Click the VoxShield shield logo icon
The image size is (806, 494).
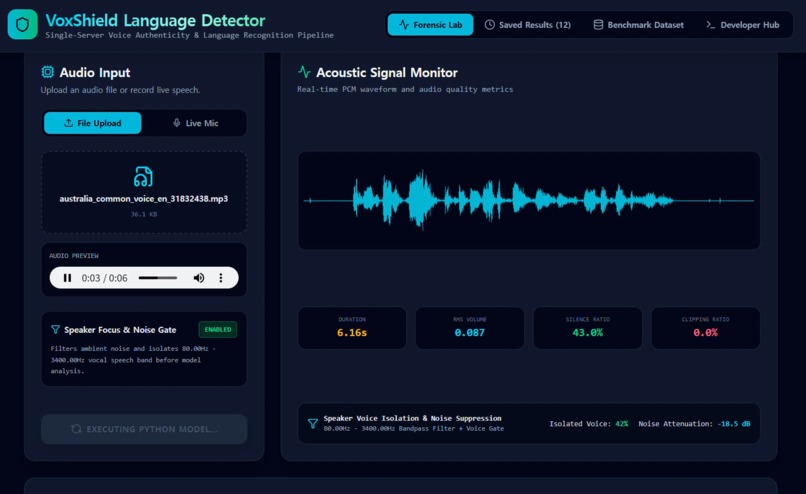point(23,24)
